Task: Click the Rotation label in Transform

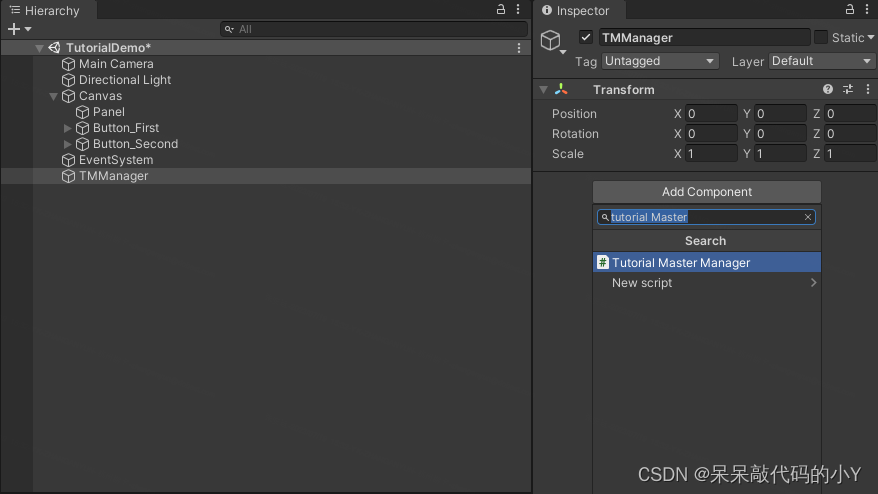Action: (575, 134)
